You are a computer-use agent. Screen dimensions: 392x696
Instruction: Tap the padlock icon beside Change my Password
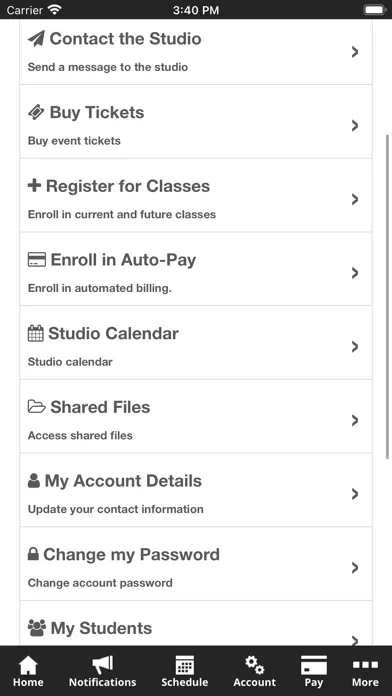tap(33, 554)
